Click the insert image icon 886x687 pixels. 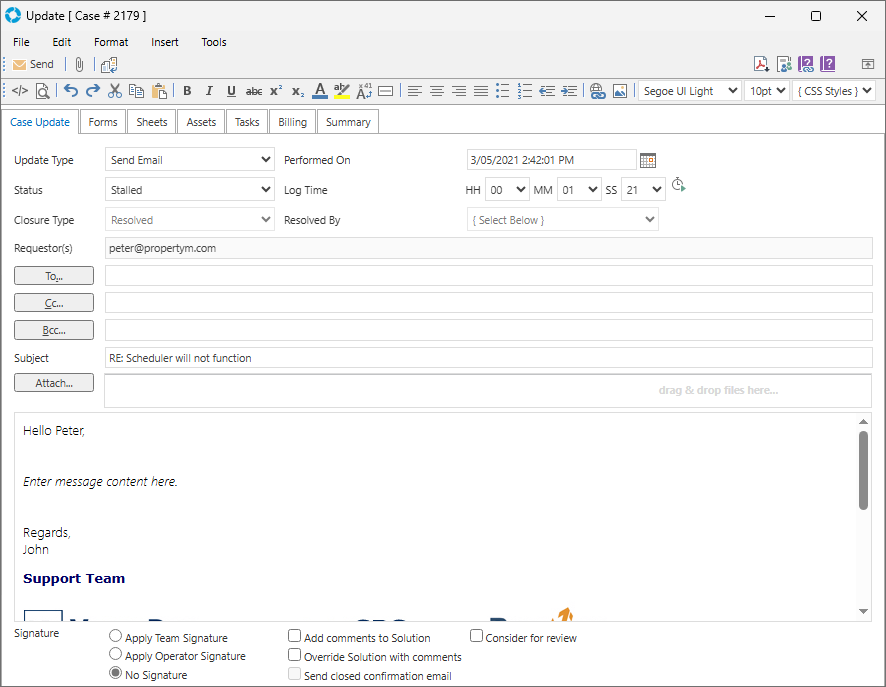620,91
